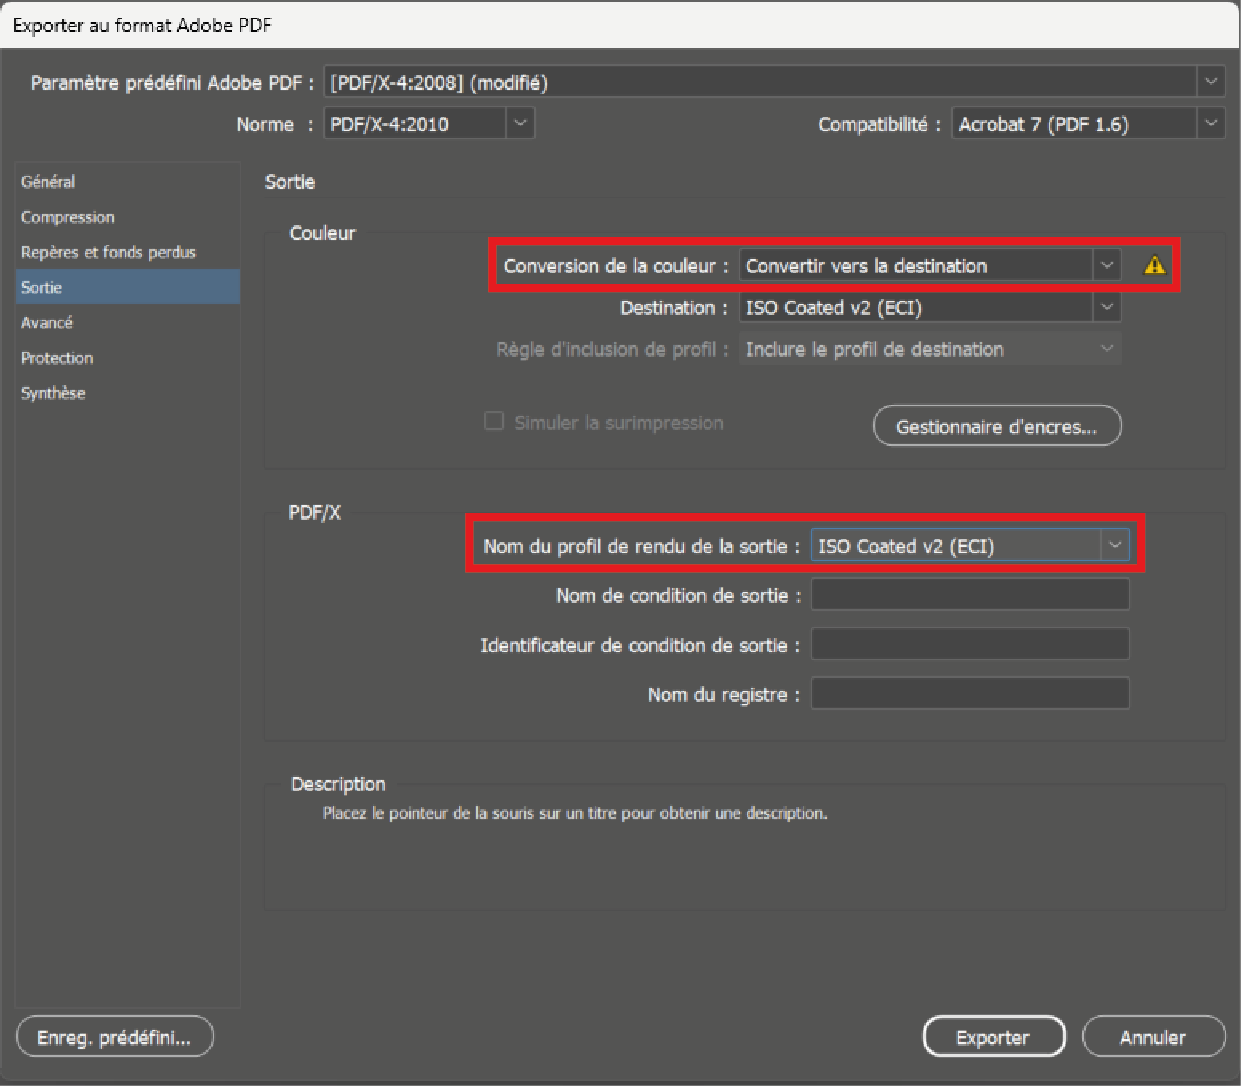
Task: Click the yellow warning icon beside color conversion
Action: [x=1154, y=266]
